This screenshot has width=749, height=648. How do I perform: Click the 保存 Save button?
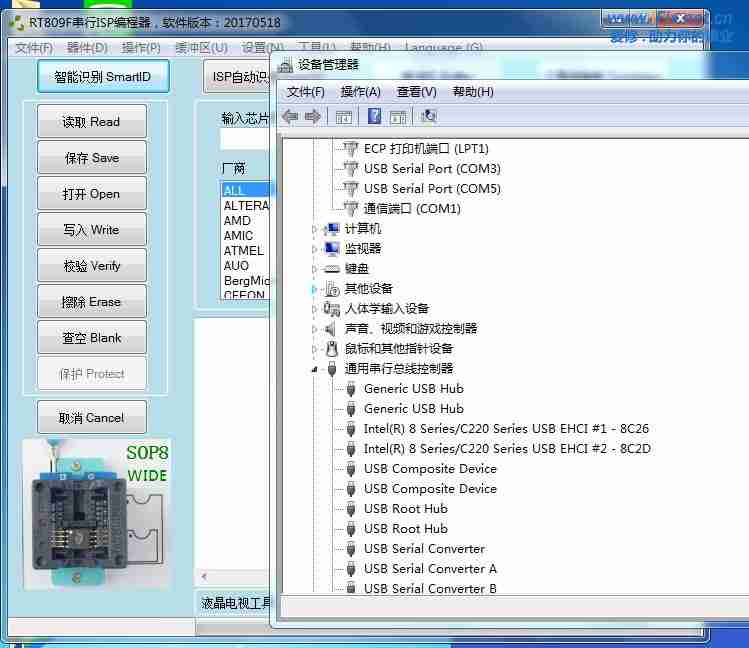click(91, 158)
